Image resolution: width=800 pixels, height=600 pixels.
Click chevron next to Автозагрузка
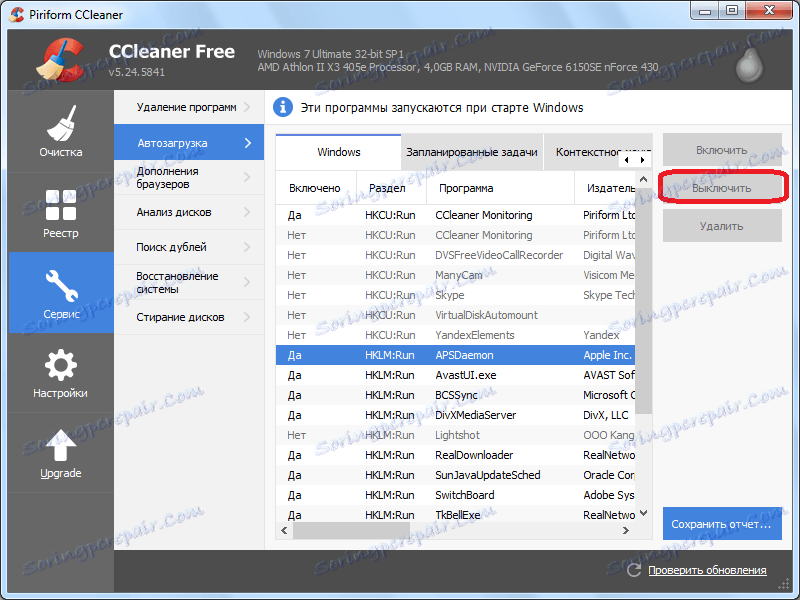pyautogui.click(x=248, y=143)
